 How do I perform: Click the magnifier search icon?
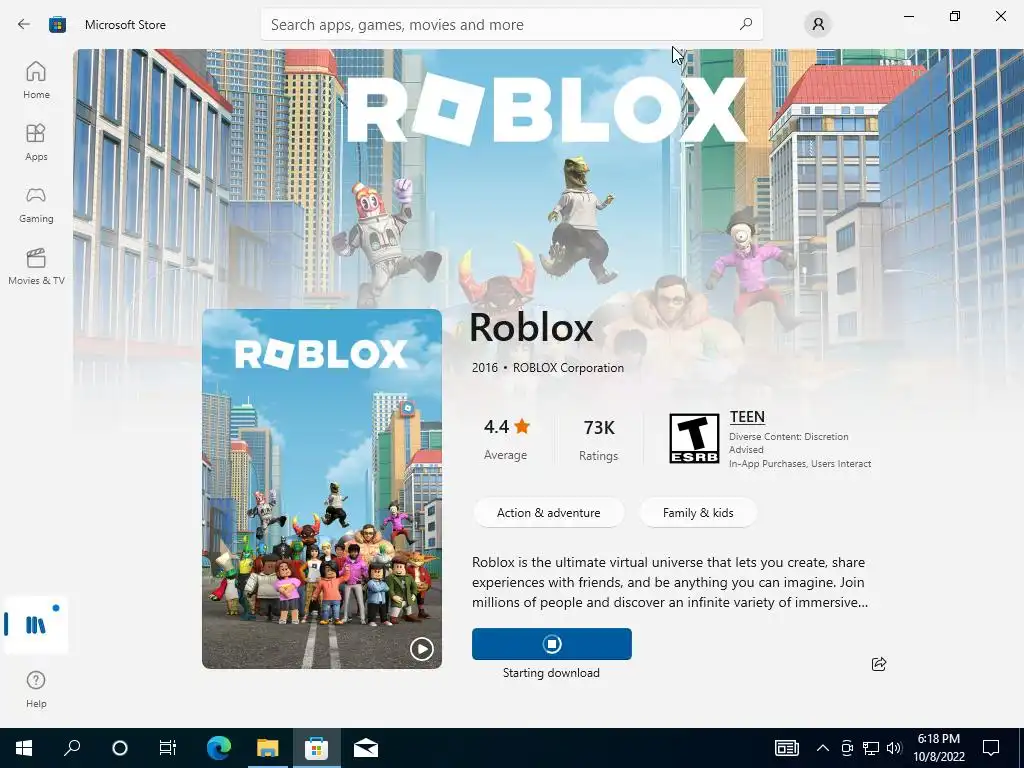tap(745, 25)
